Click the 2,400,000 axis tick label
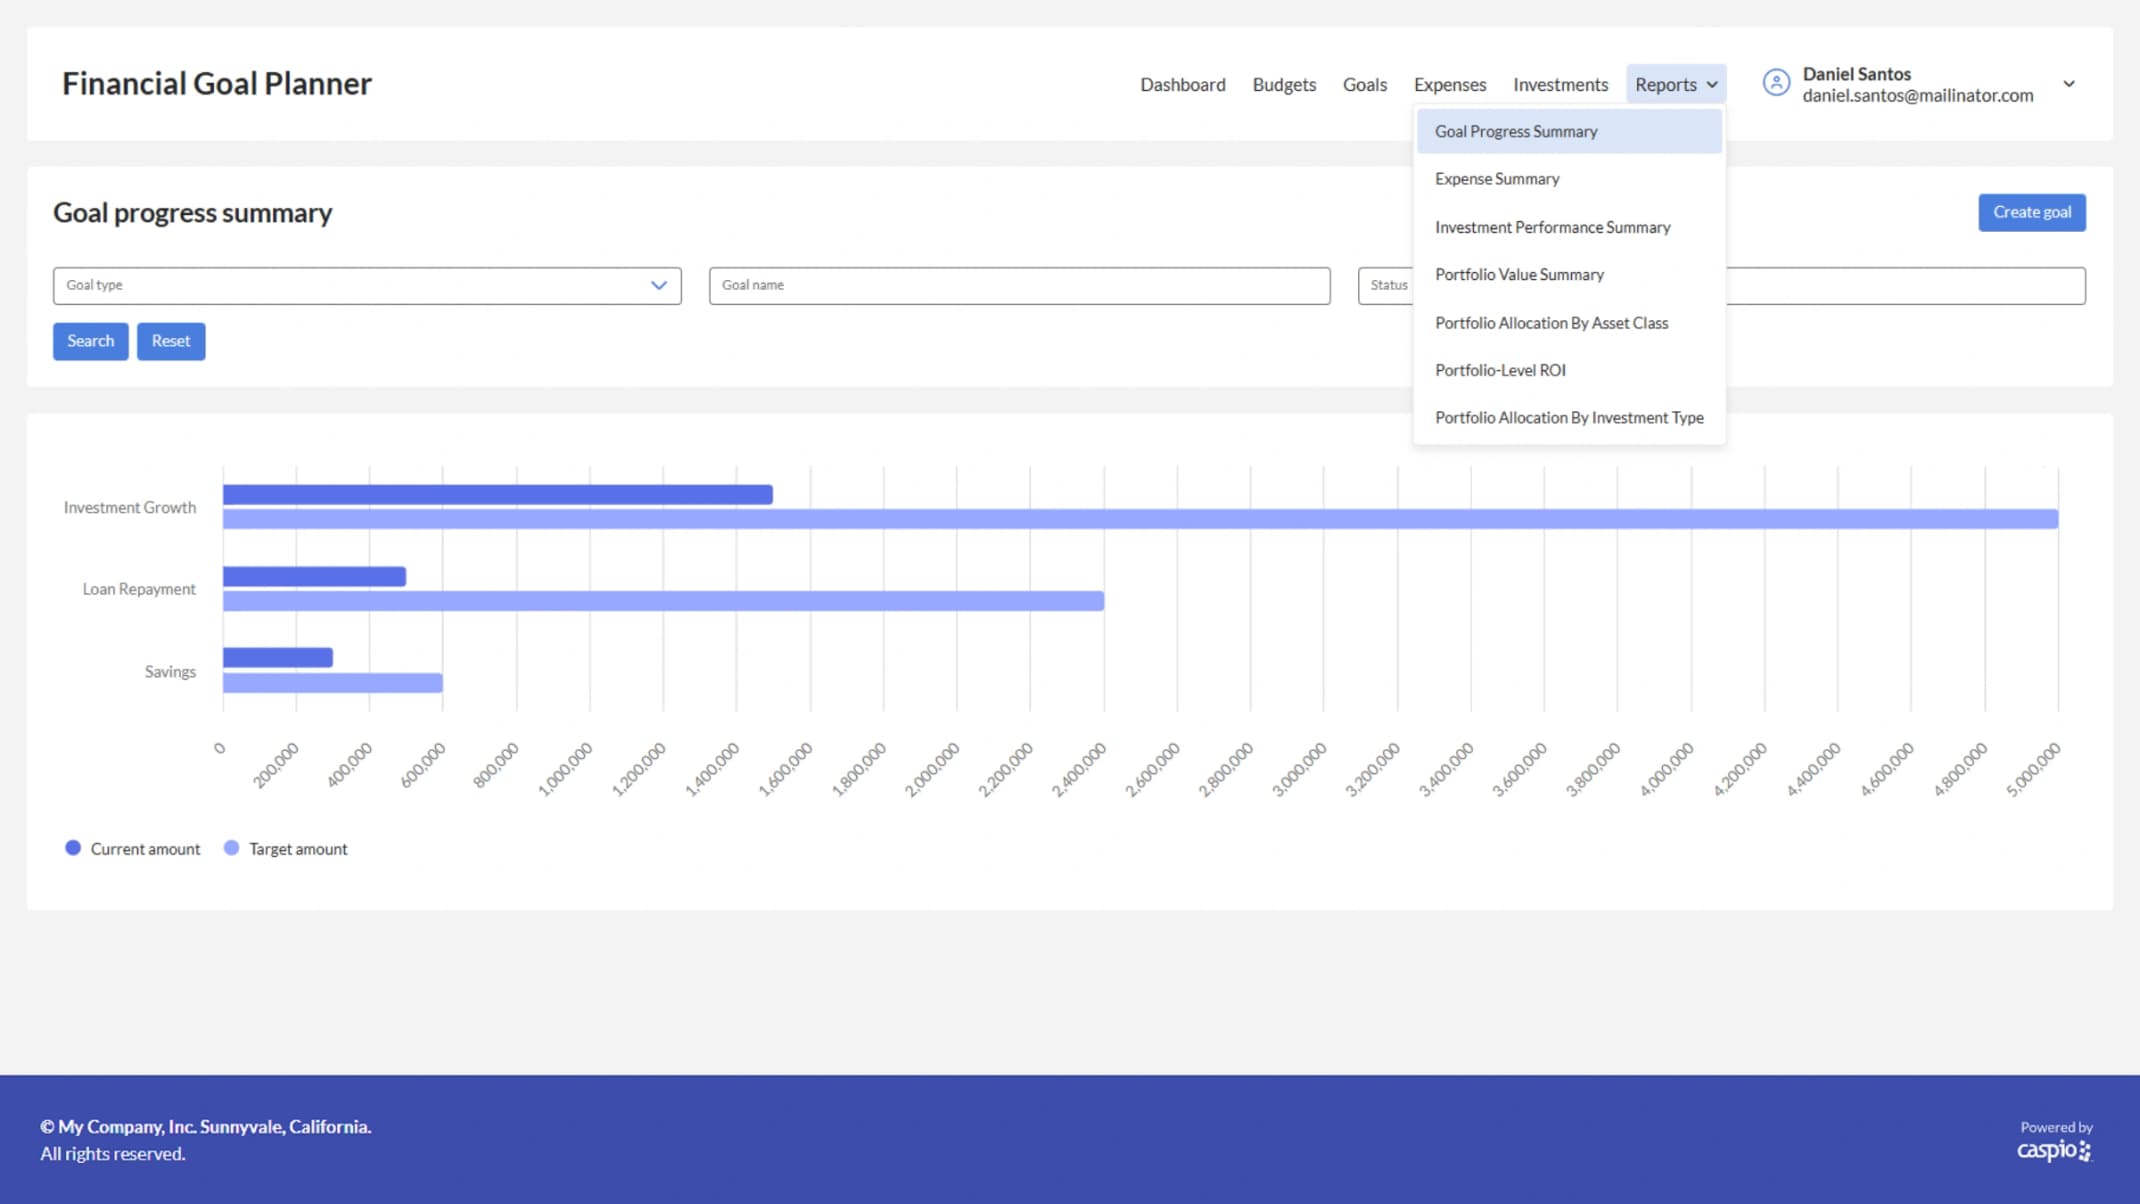This screenshot has width=2140, height=1204. (x=1079, y=769)
